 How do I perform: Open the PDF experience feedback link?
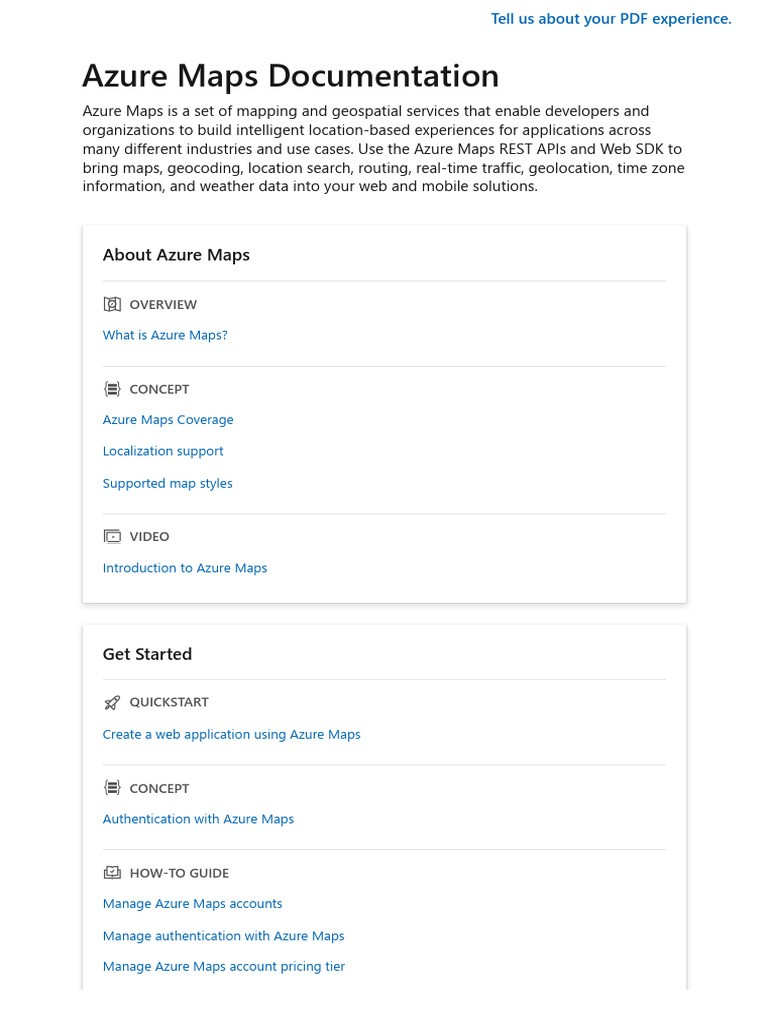(x=611, y=19)
